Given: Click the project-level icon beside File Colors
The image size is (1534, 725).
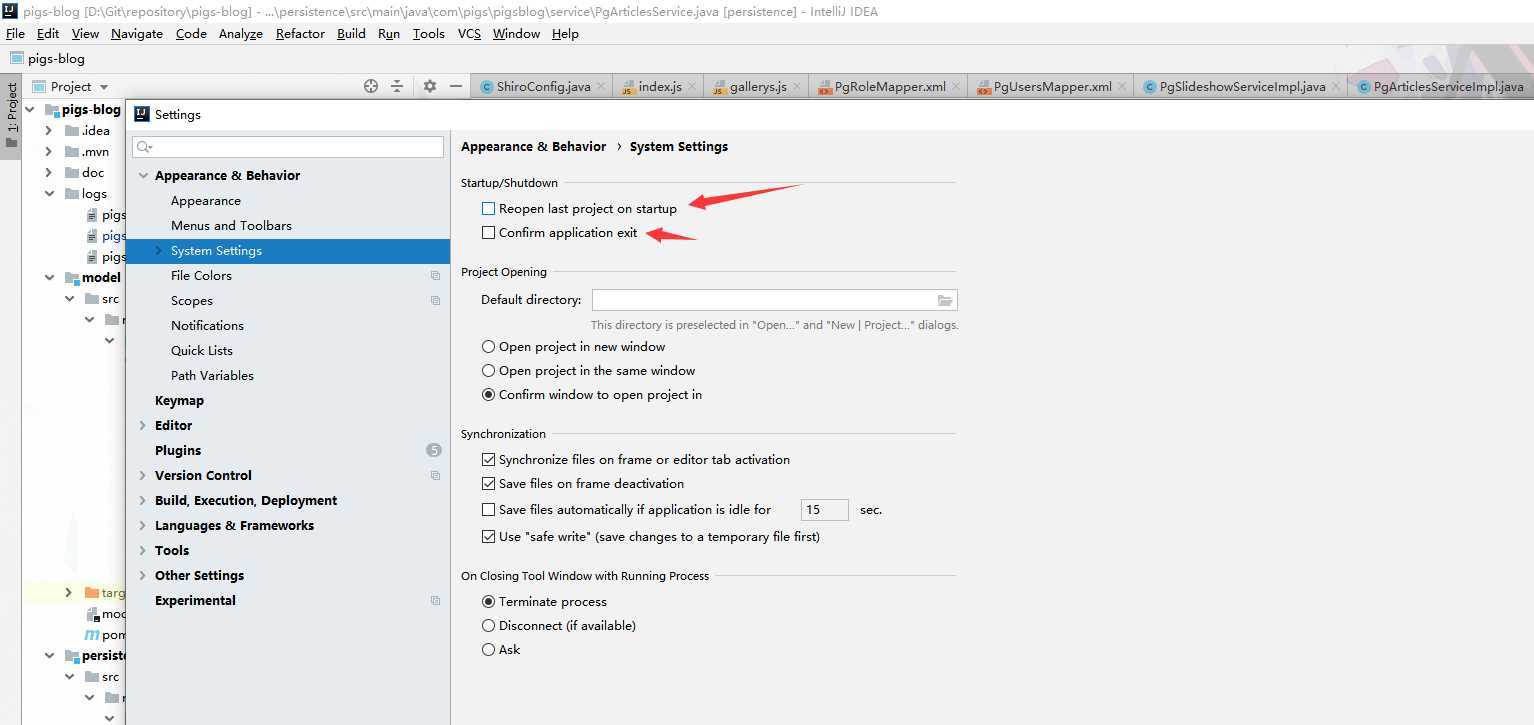Looking at the screenshot, I should coord(435,276).
